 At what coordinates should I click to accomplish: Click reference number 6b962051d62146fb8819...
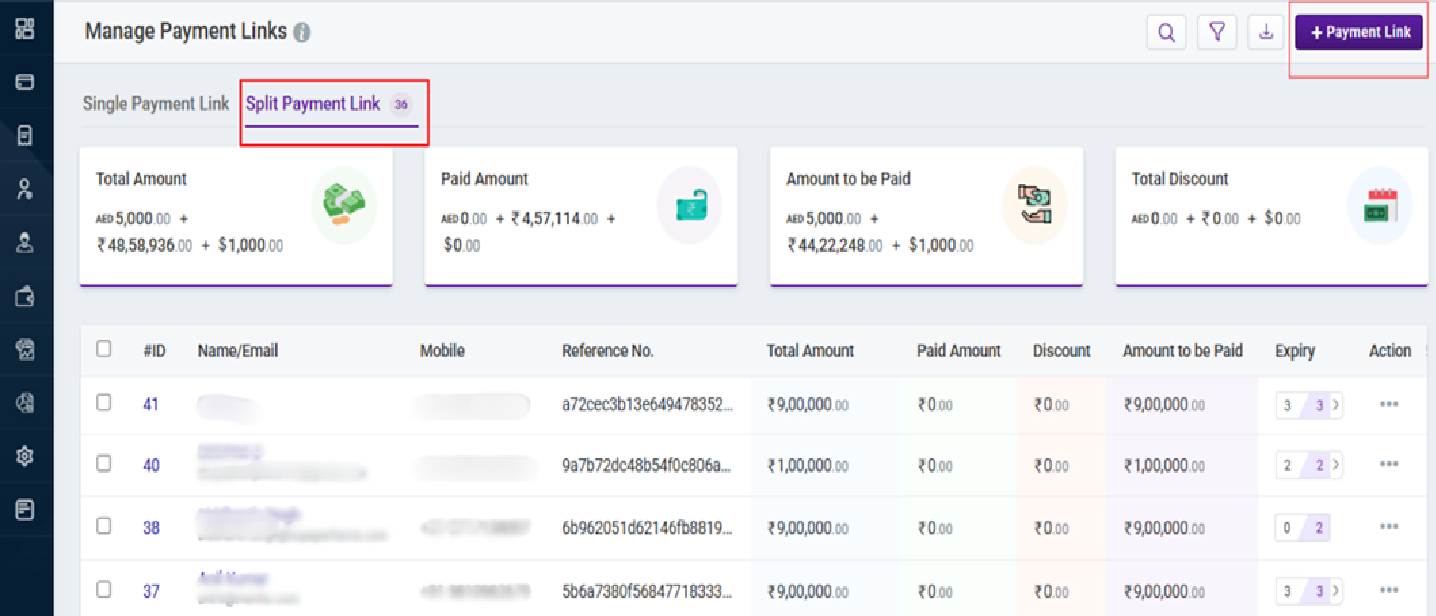(x=648, y=527)
